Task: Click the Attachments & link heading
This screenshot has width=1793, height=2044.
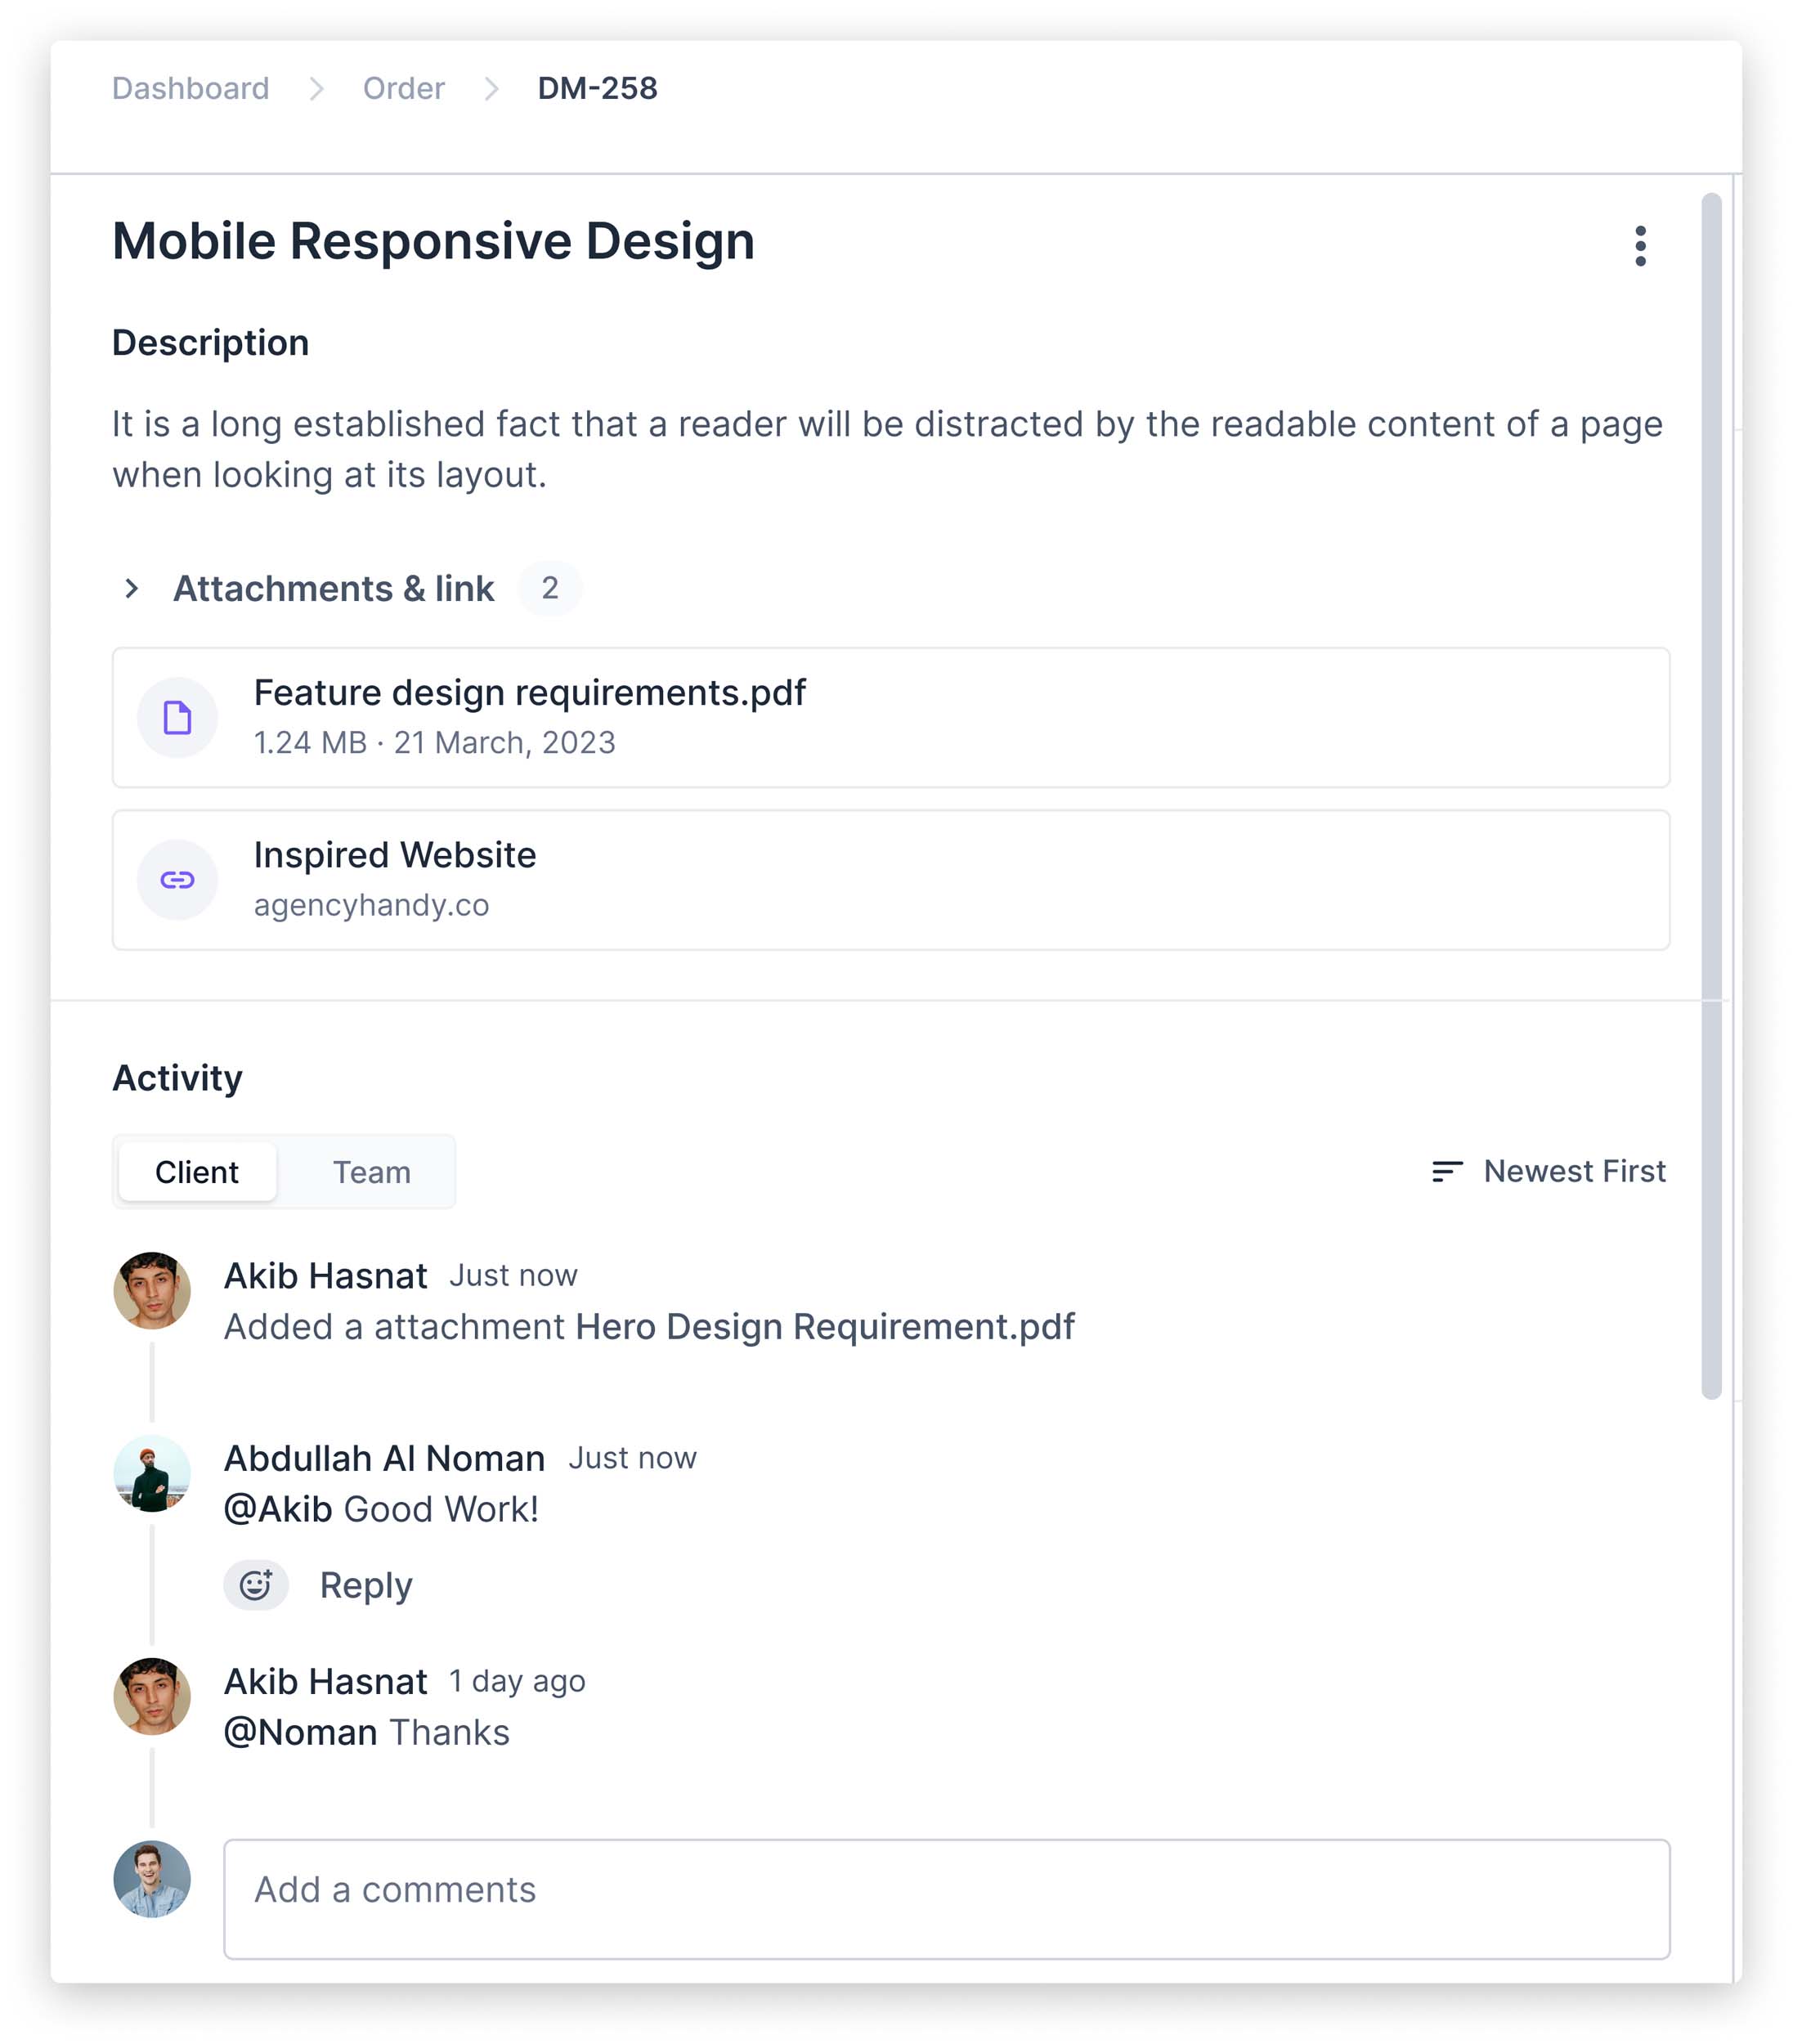Action: click(x=334, y=588)
